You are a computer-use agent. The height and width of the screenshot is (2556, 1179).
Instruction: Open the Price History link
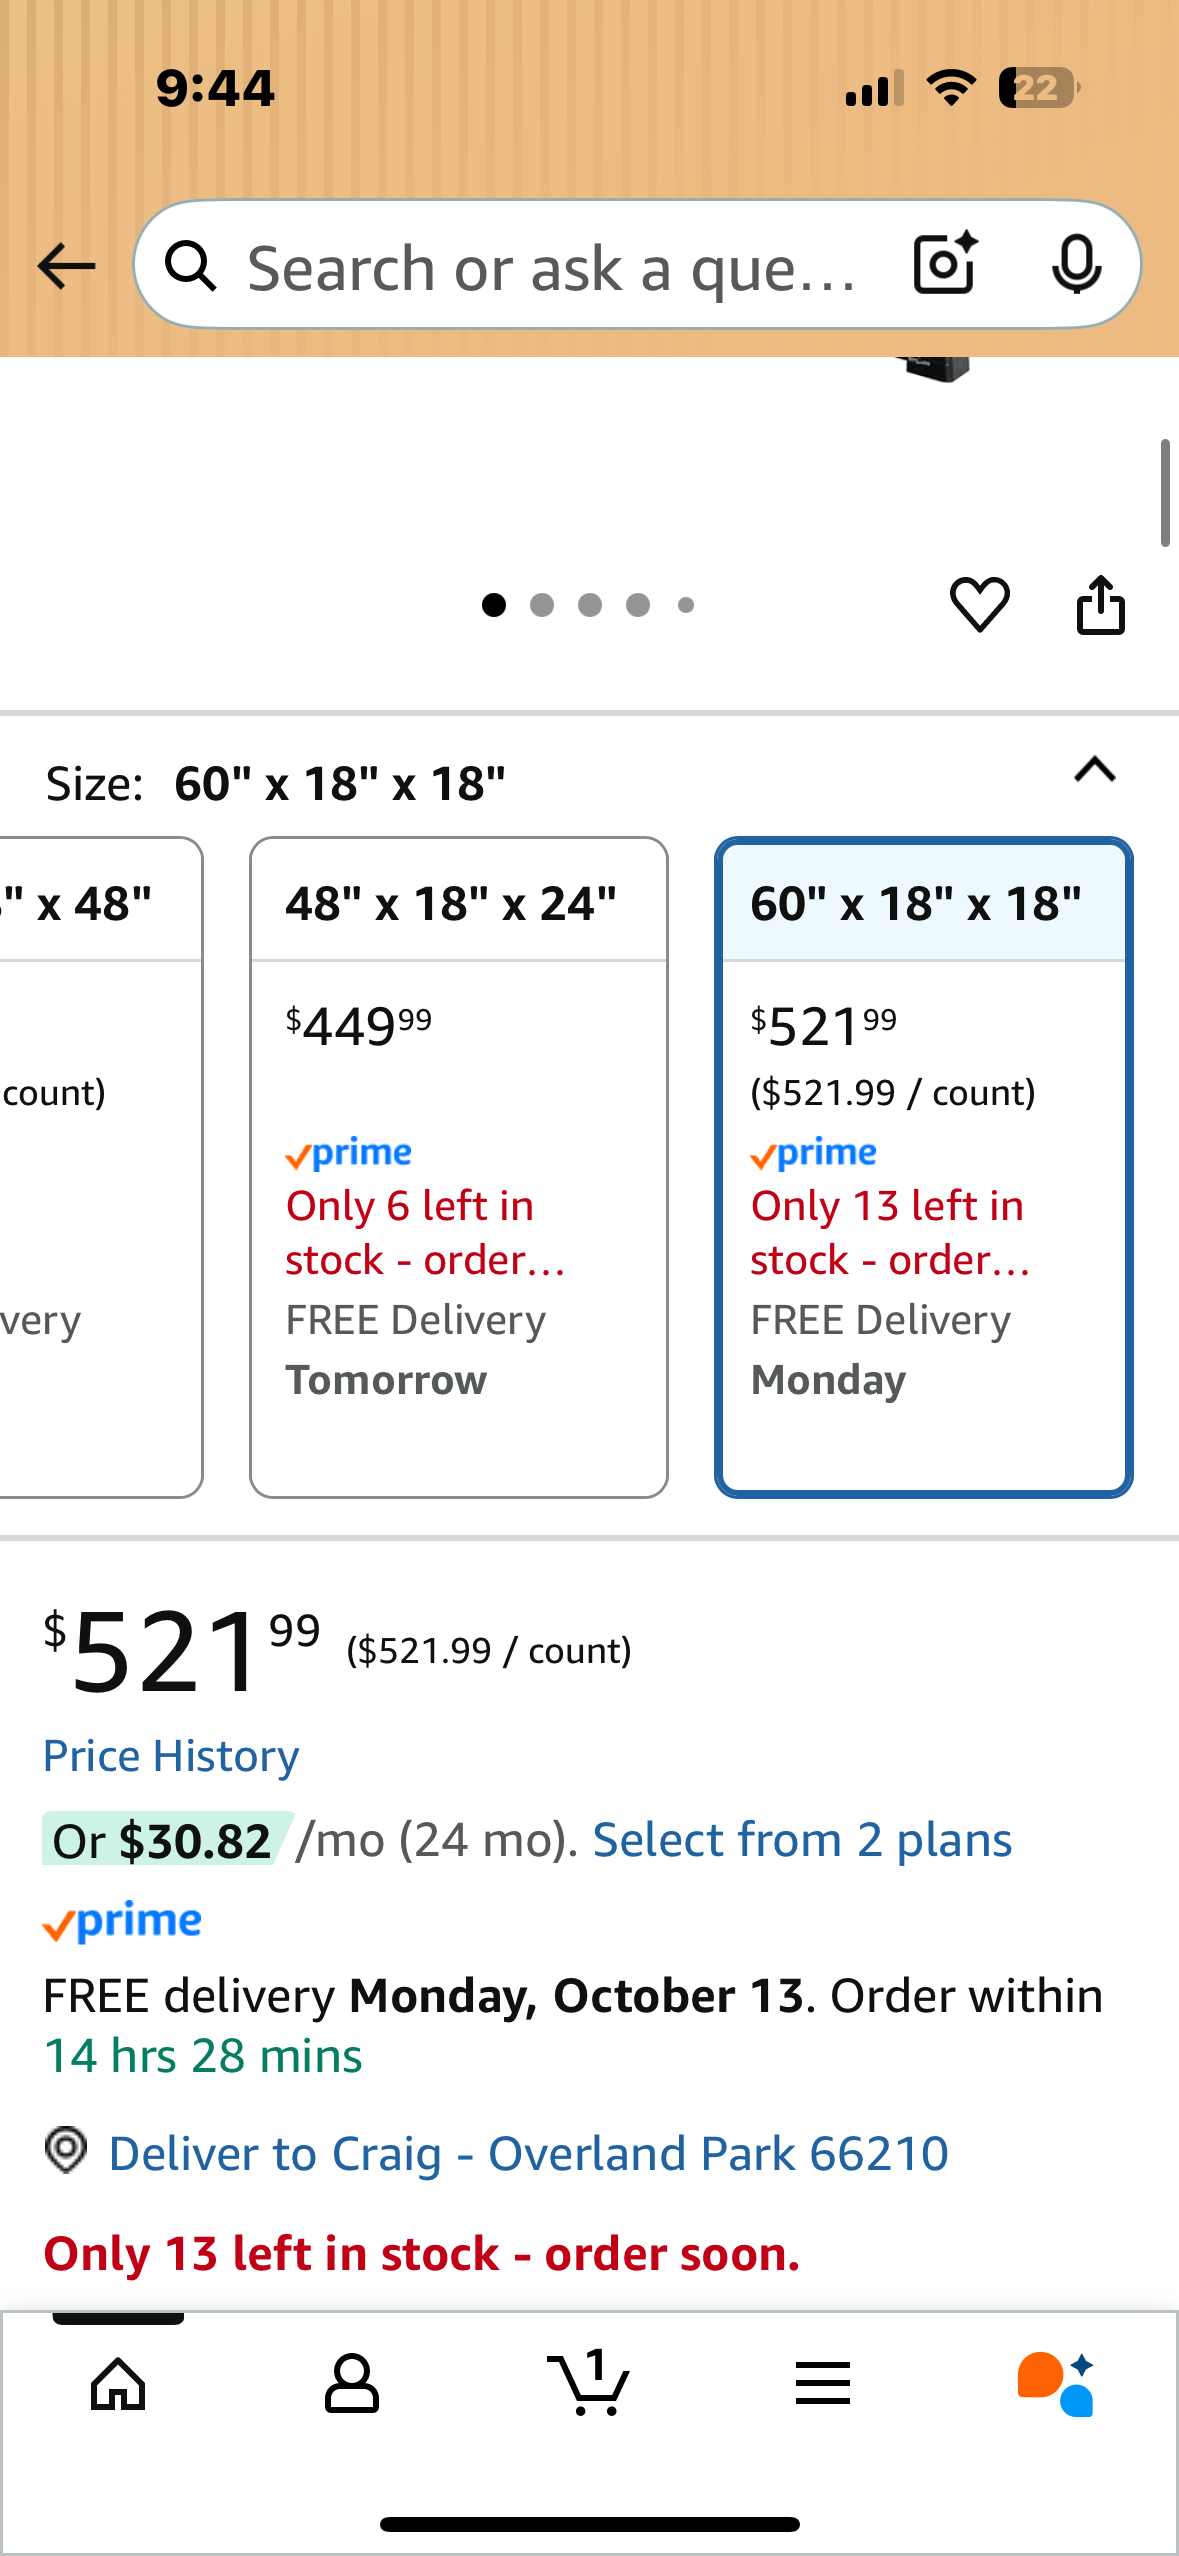point(171,1756)
